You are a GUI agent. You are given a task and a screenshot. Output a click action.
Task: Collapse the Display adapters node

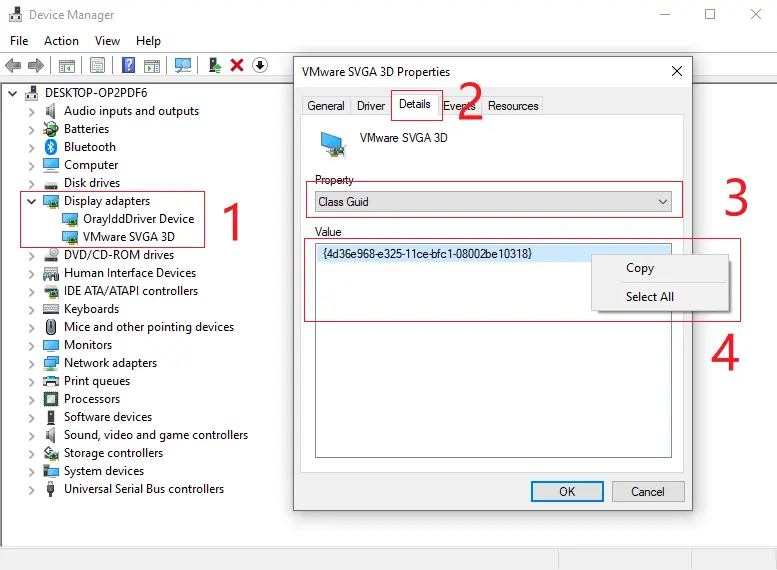(x=32, y=201)
